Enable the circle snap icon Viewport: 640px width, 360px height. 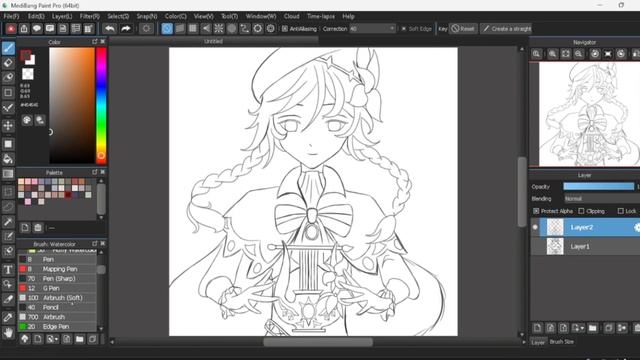(x=232, y=29)
